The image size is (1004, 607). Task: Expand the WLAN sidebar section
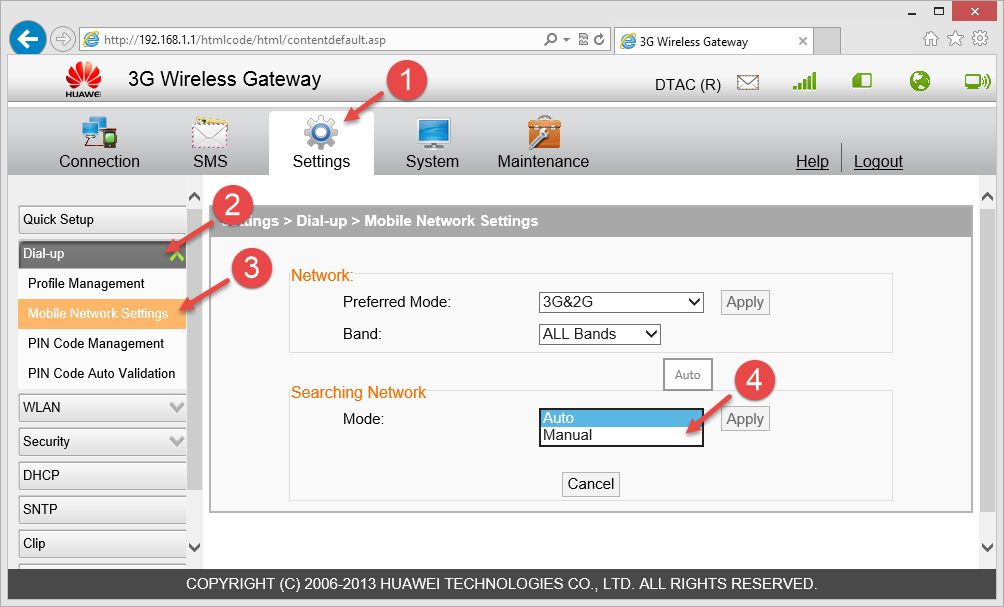[102, 408]
